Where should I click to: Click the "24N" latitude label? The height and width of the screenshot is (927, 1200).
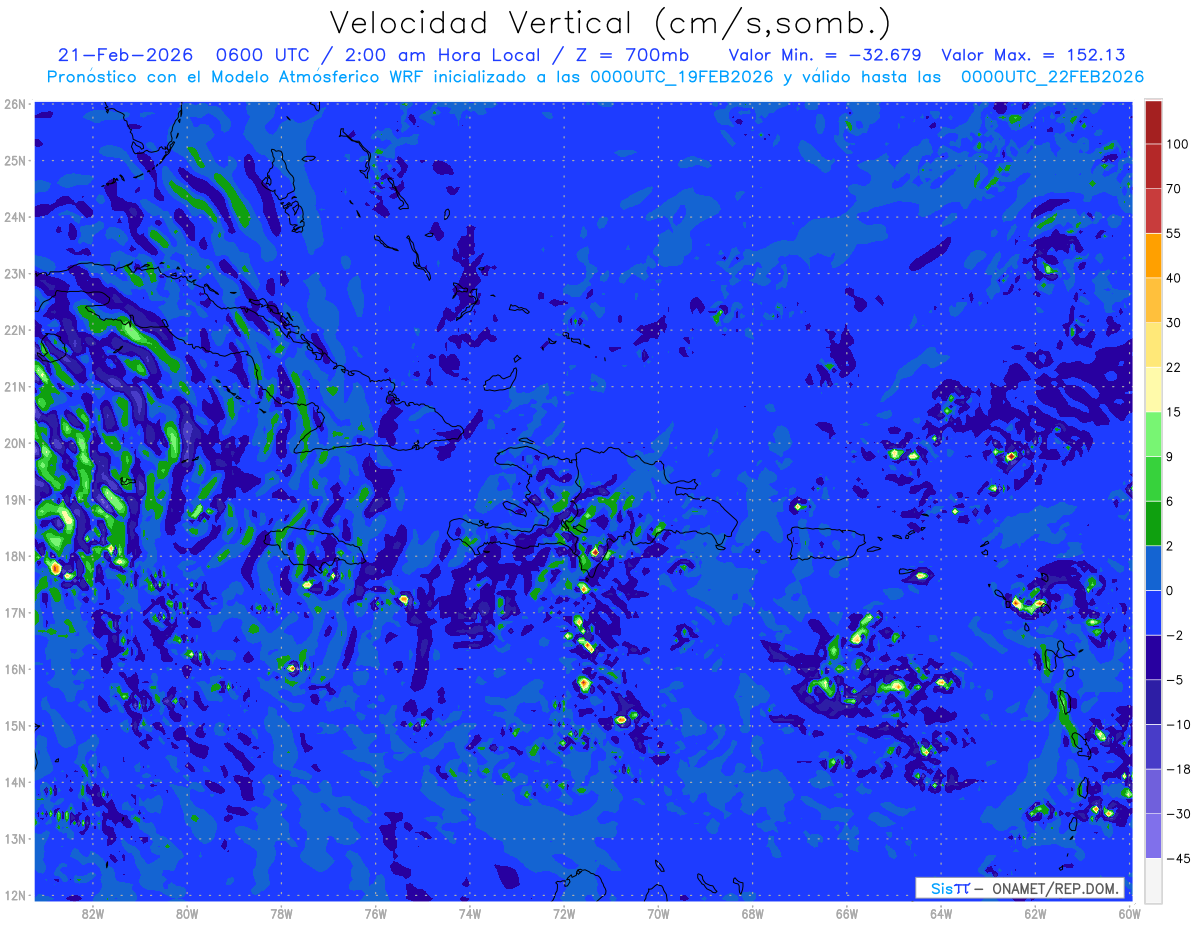click(15, 217)
